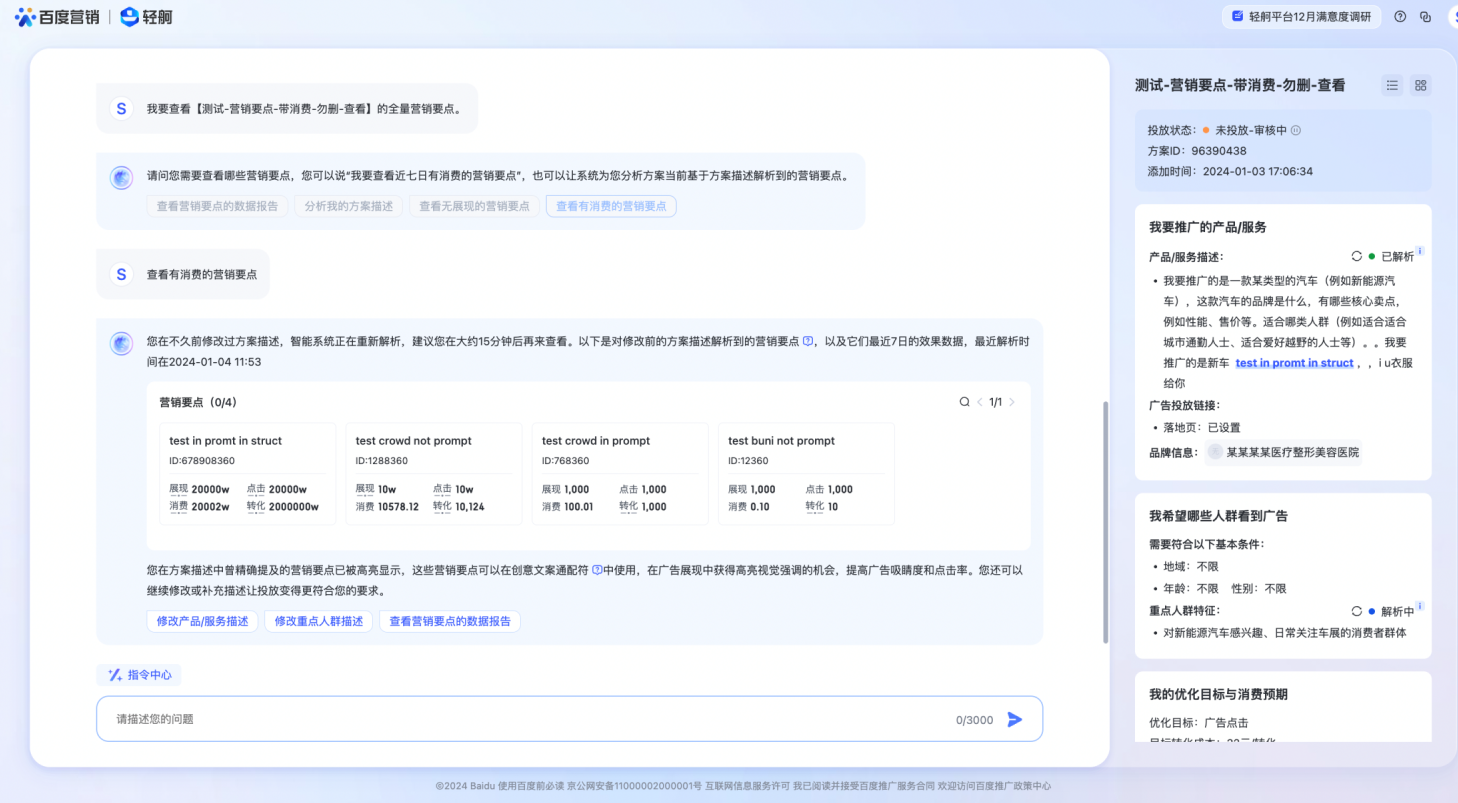Click help icon after 创意文案通配符
The height and width of the screenshot is (803, 1458).
597,570
